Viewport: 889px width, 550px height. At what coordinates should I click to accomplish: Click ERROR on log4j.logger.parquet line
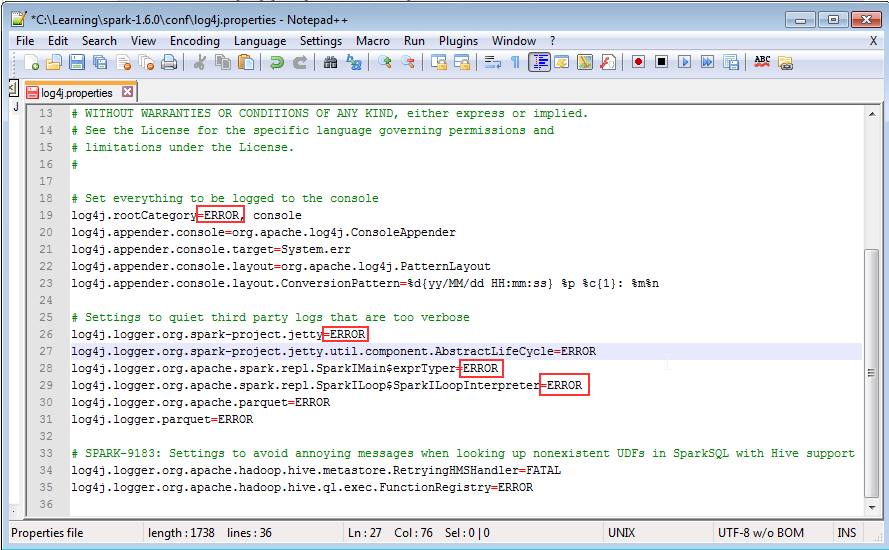tap(235, 419)
